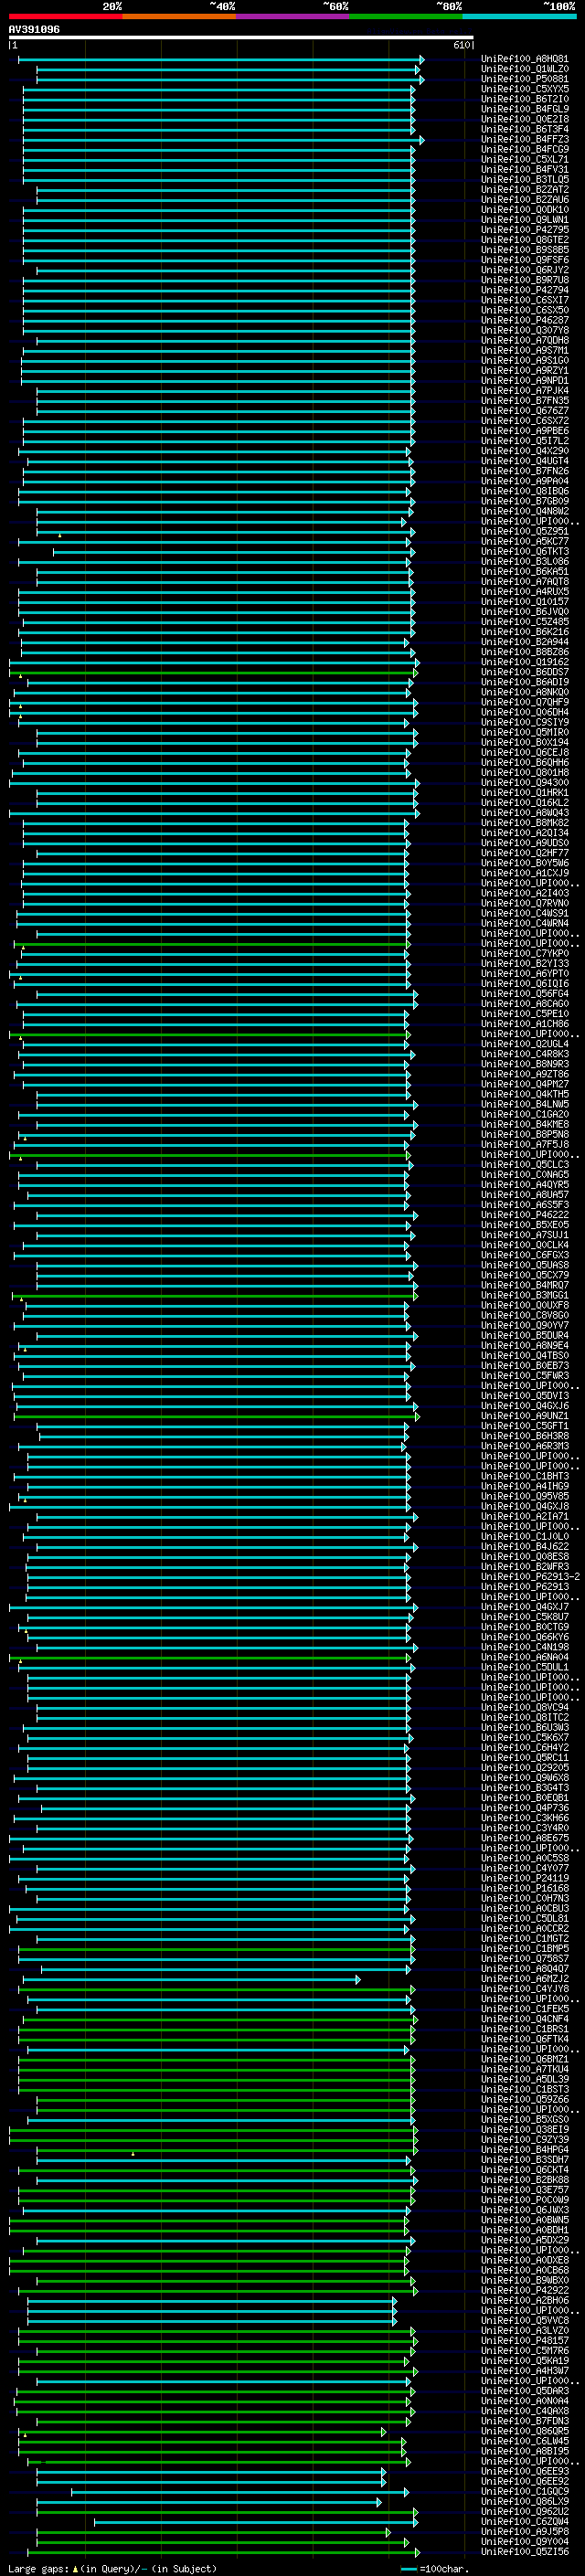Select the UniRef100_Q6RJY2 label
This screenshot has width=585, height=2576.
[x=524, y=270]
